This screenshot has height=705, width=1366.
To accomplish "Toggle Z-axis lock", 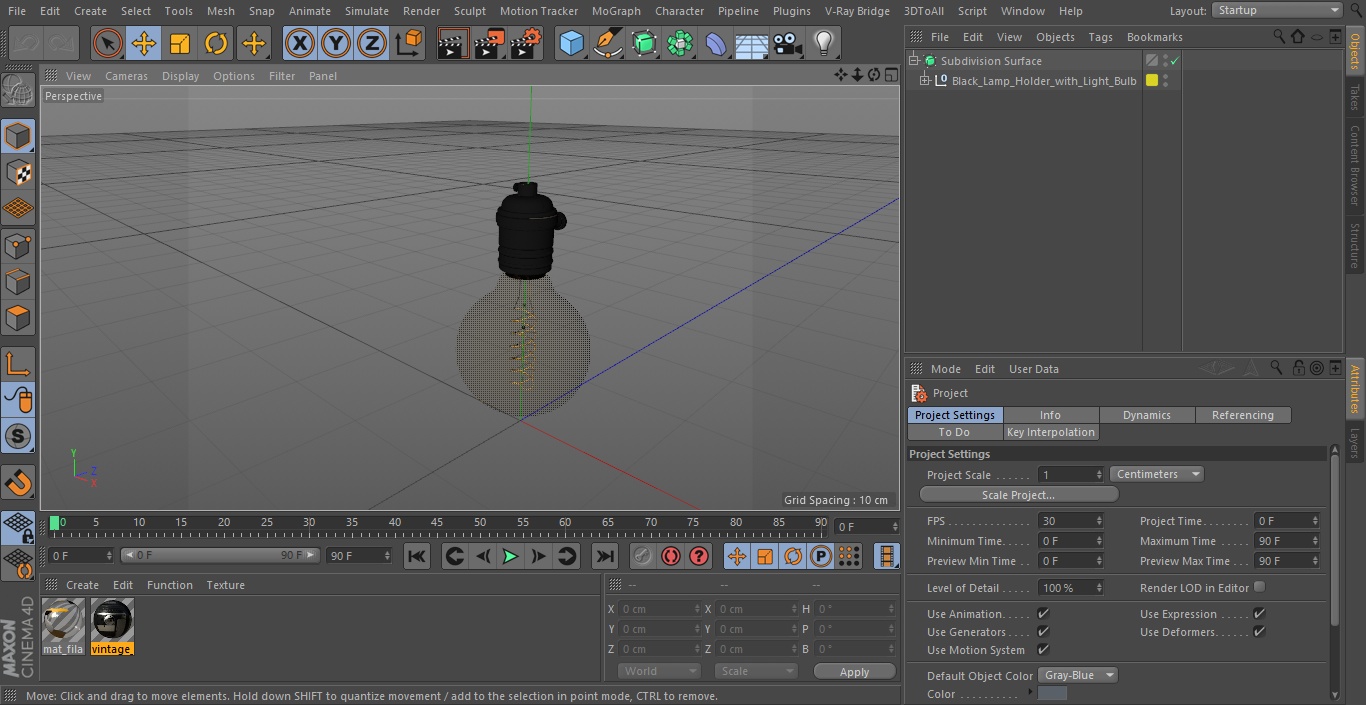I will [x=372, y=43].
